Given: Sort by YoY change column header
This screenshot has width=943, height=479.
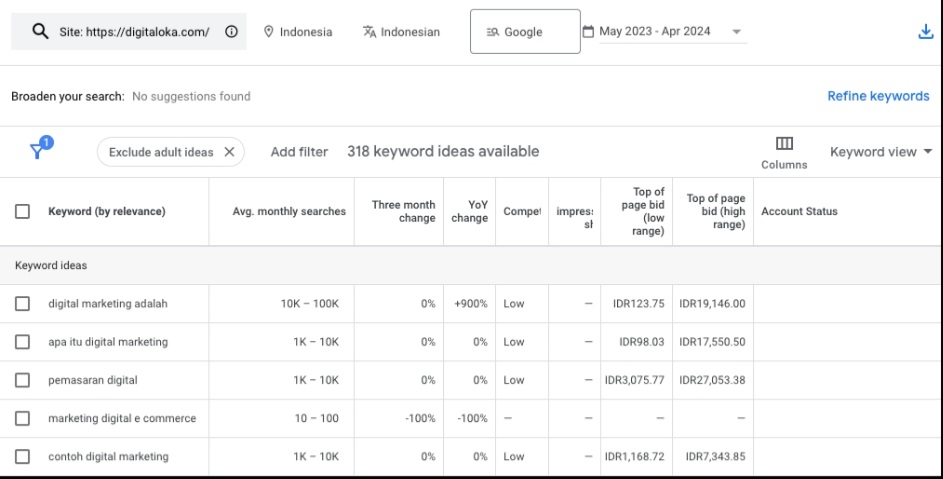Looking at the screenshot, I should pyautogui.click(x=470, y=211).
